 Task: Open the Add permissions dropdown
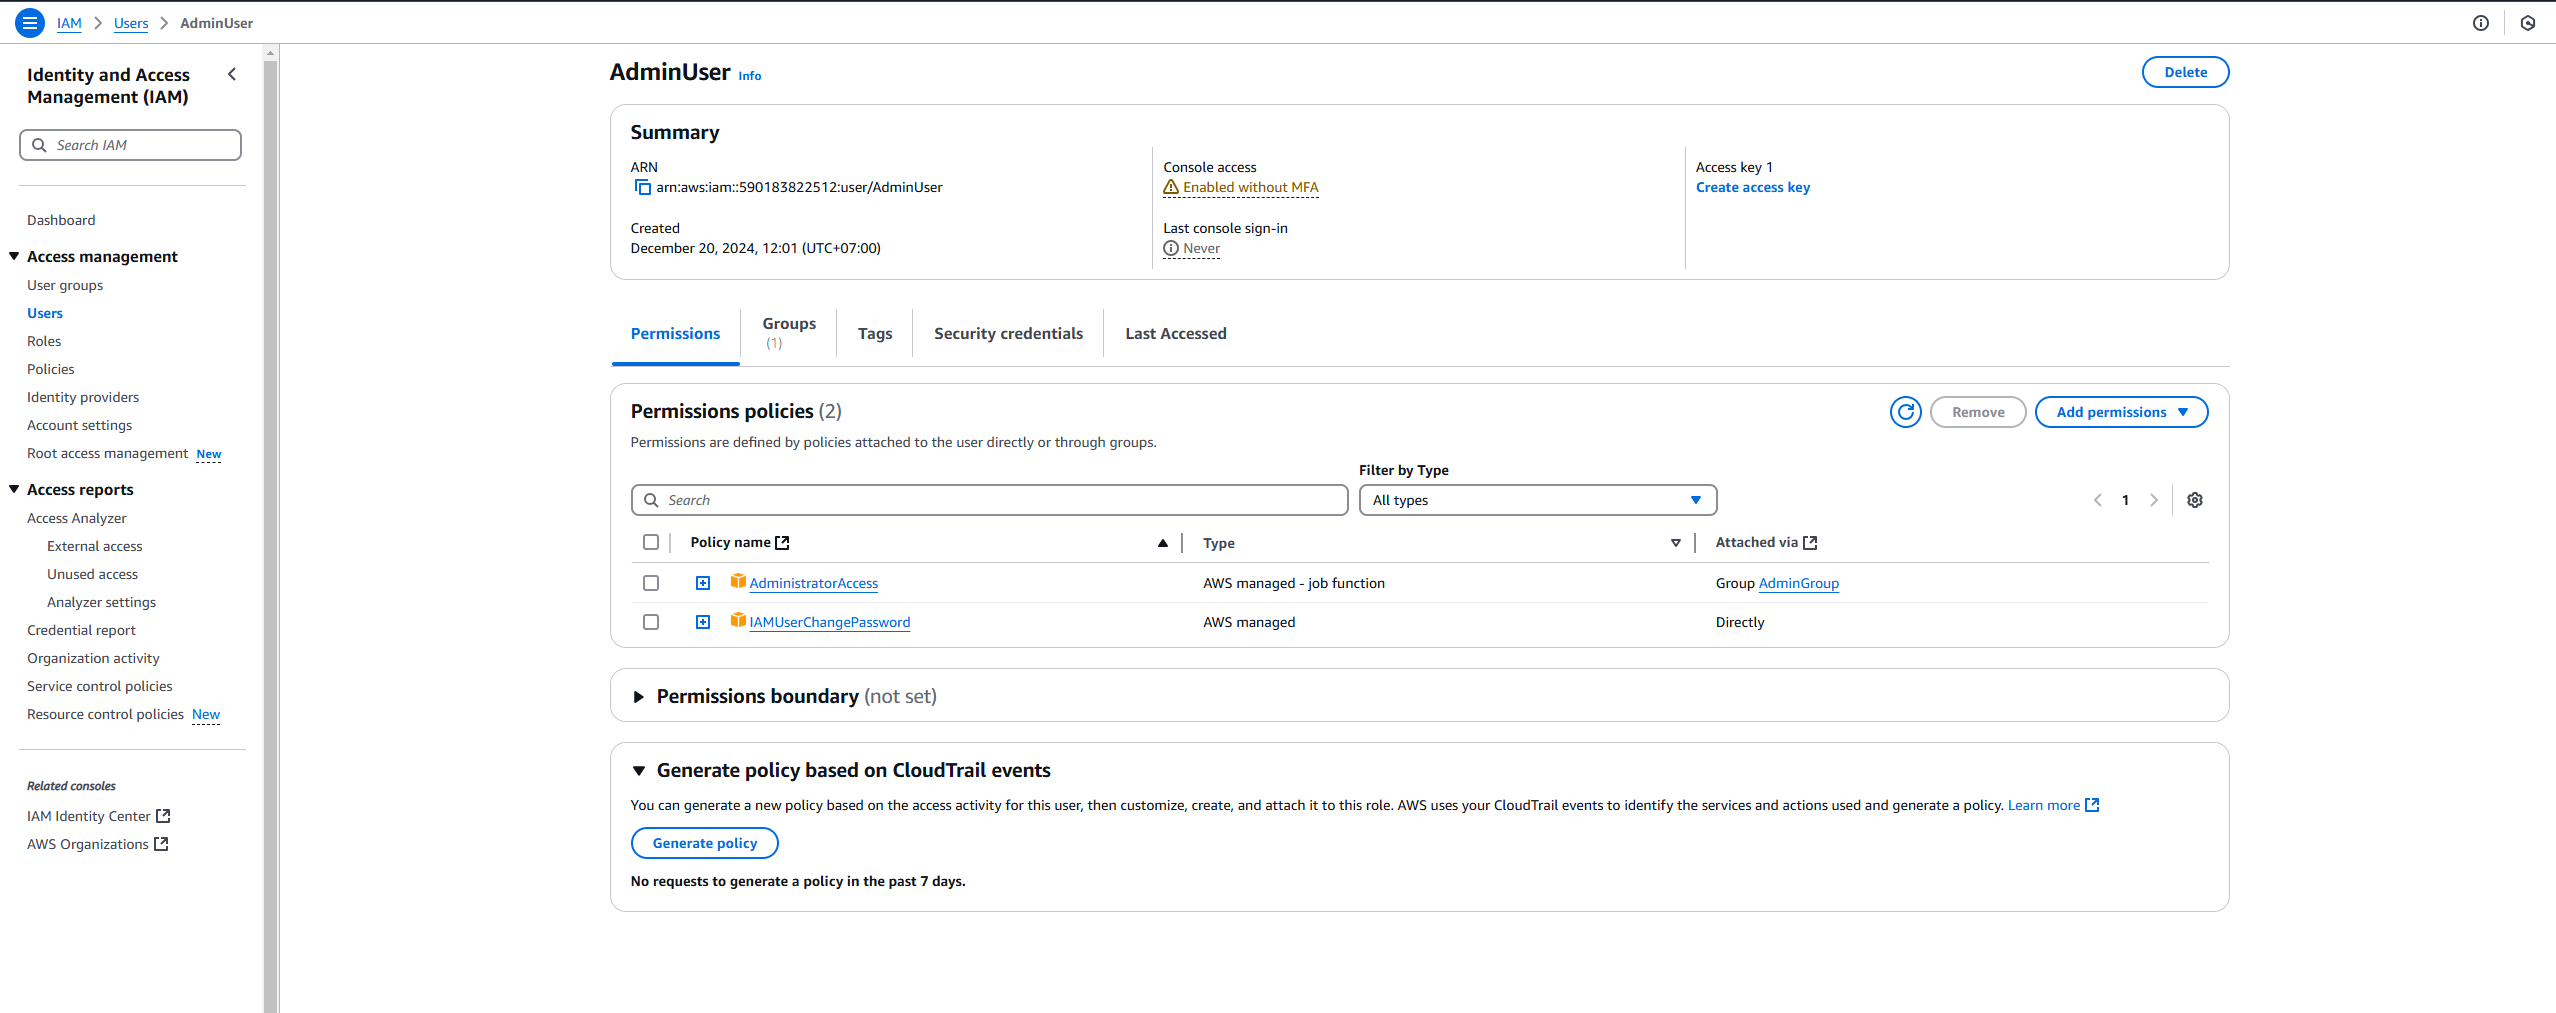[2121, 412]
